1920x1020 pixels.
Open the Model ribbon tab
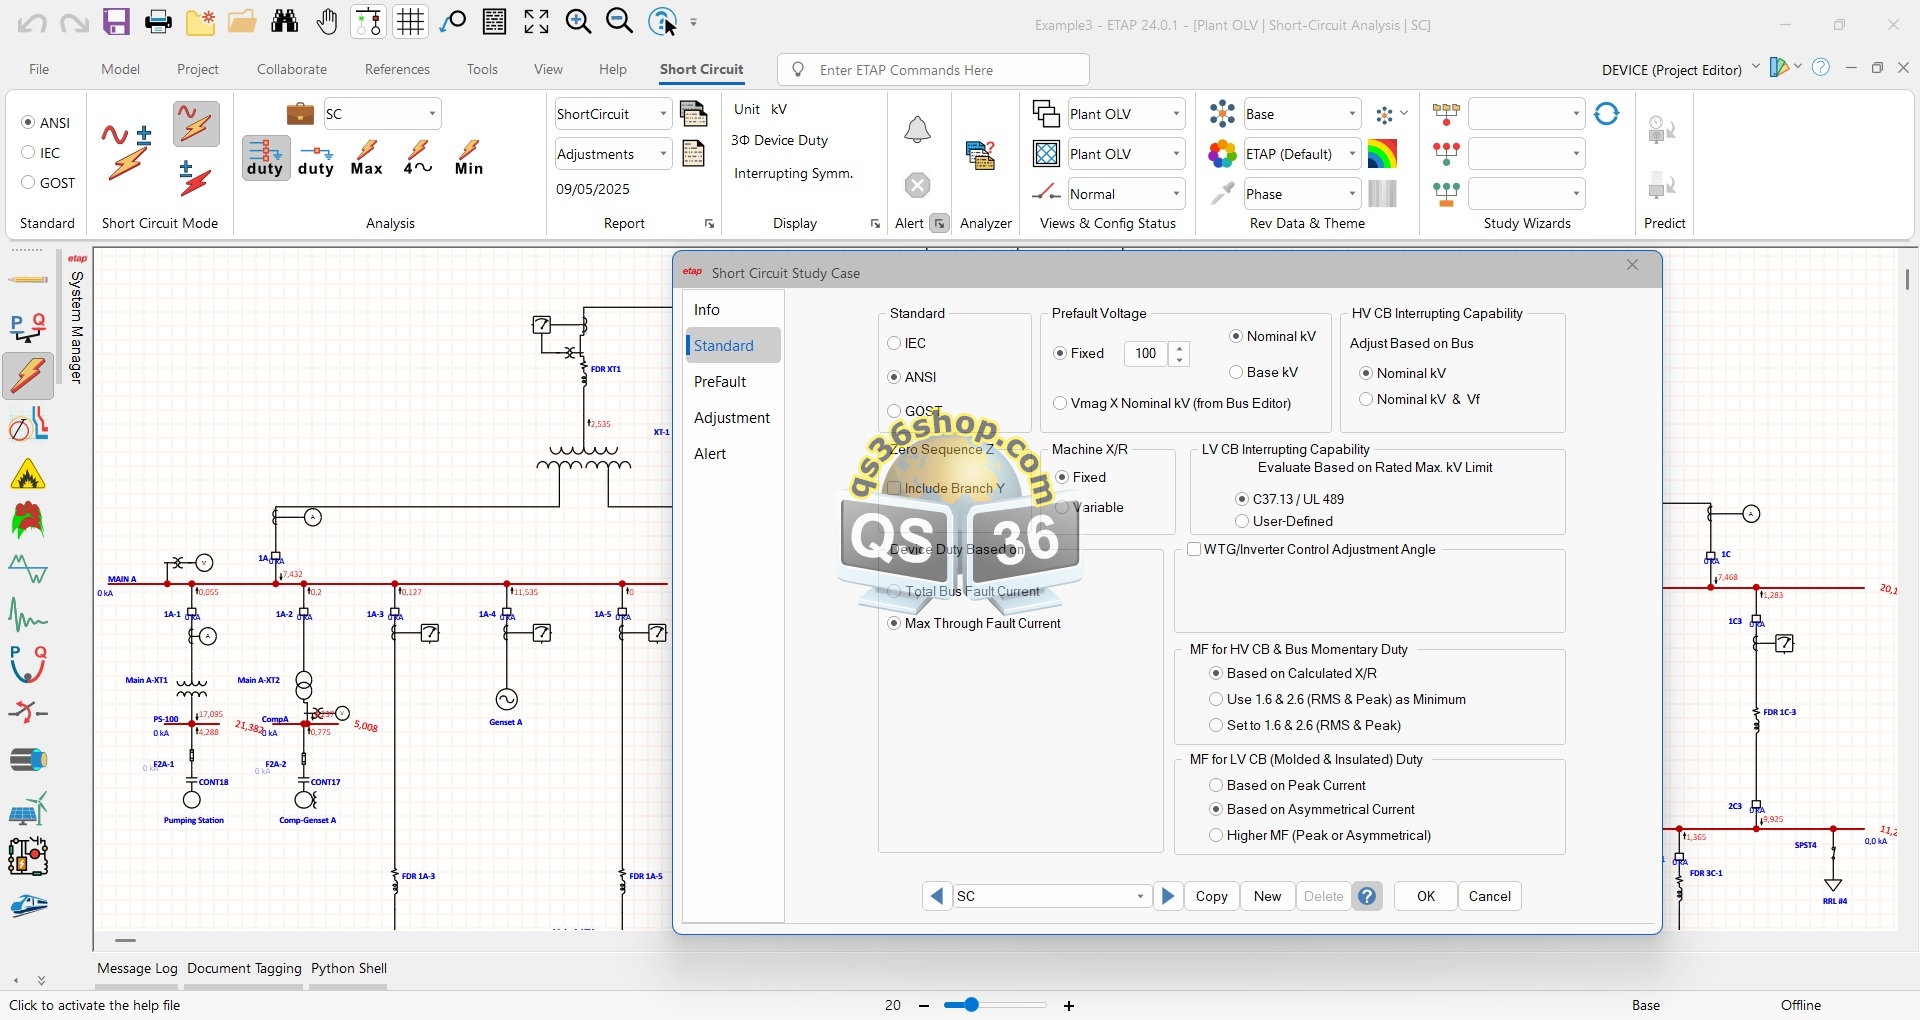[120, 69]
